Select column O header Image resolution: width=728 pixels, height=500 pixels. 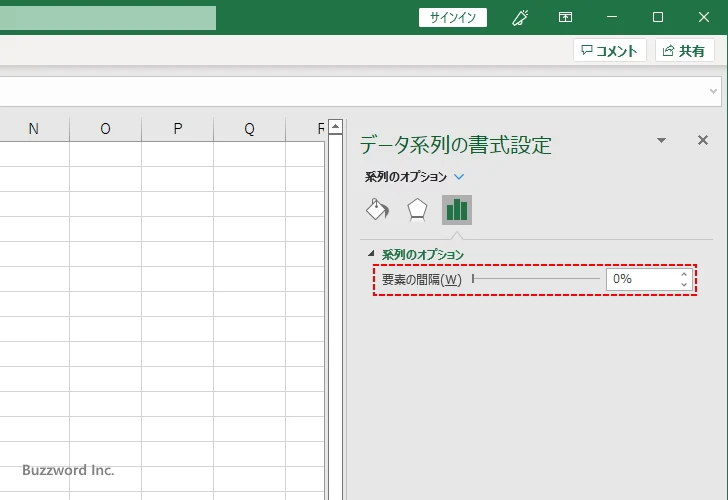pos(105,129)
